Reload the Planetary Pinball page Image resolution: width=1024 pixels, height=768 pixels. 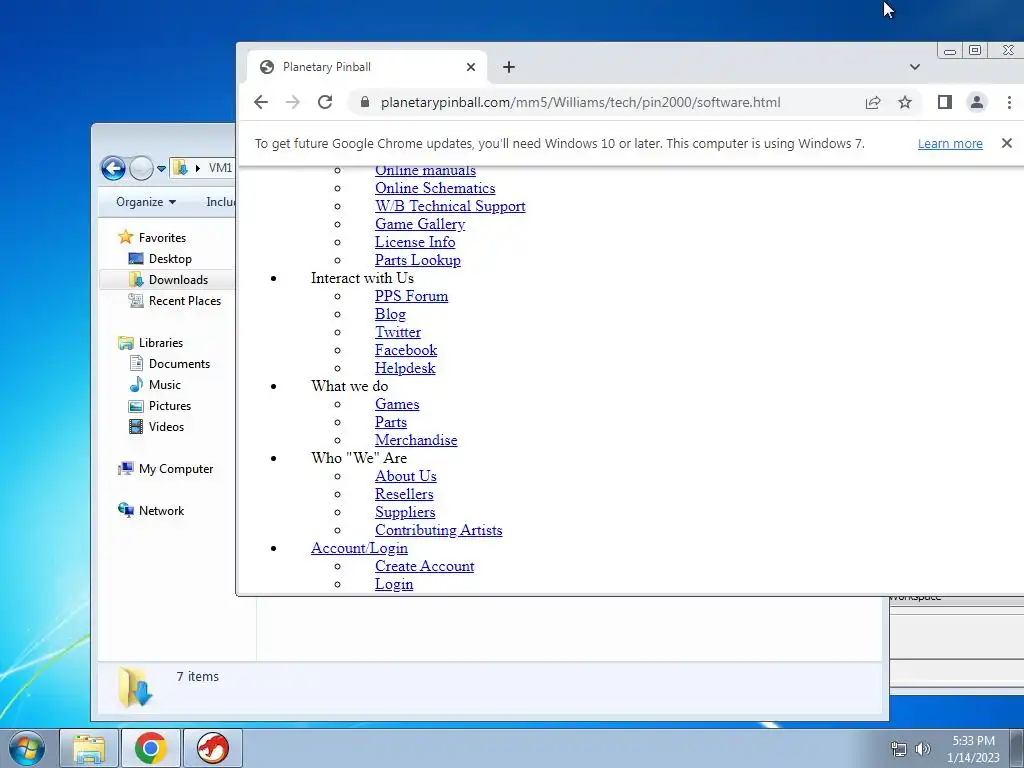coord(325,102)
